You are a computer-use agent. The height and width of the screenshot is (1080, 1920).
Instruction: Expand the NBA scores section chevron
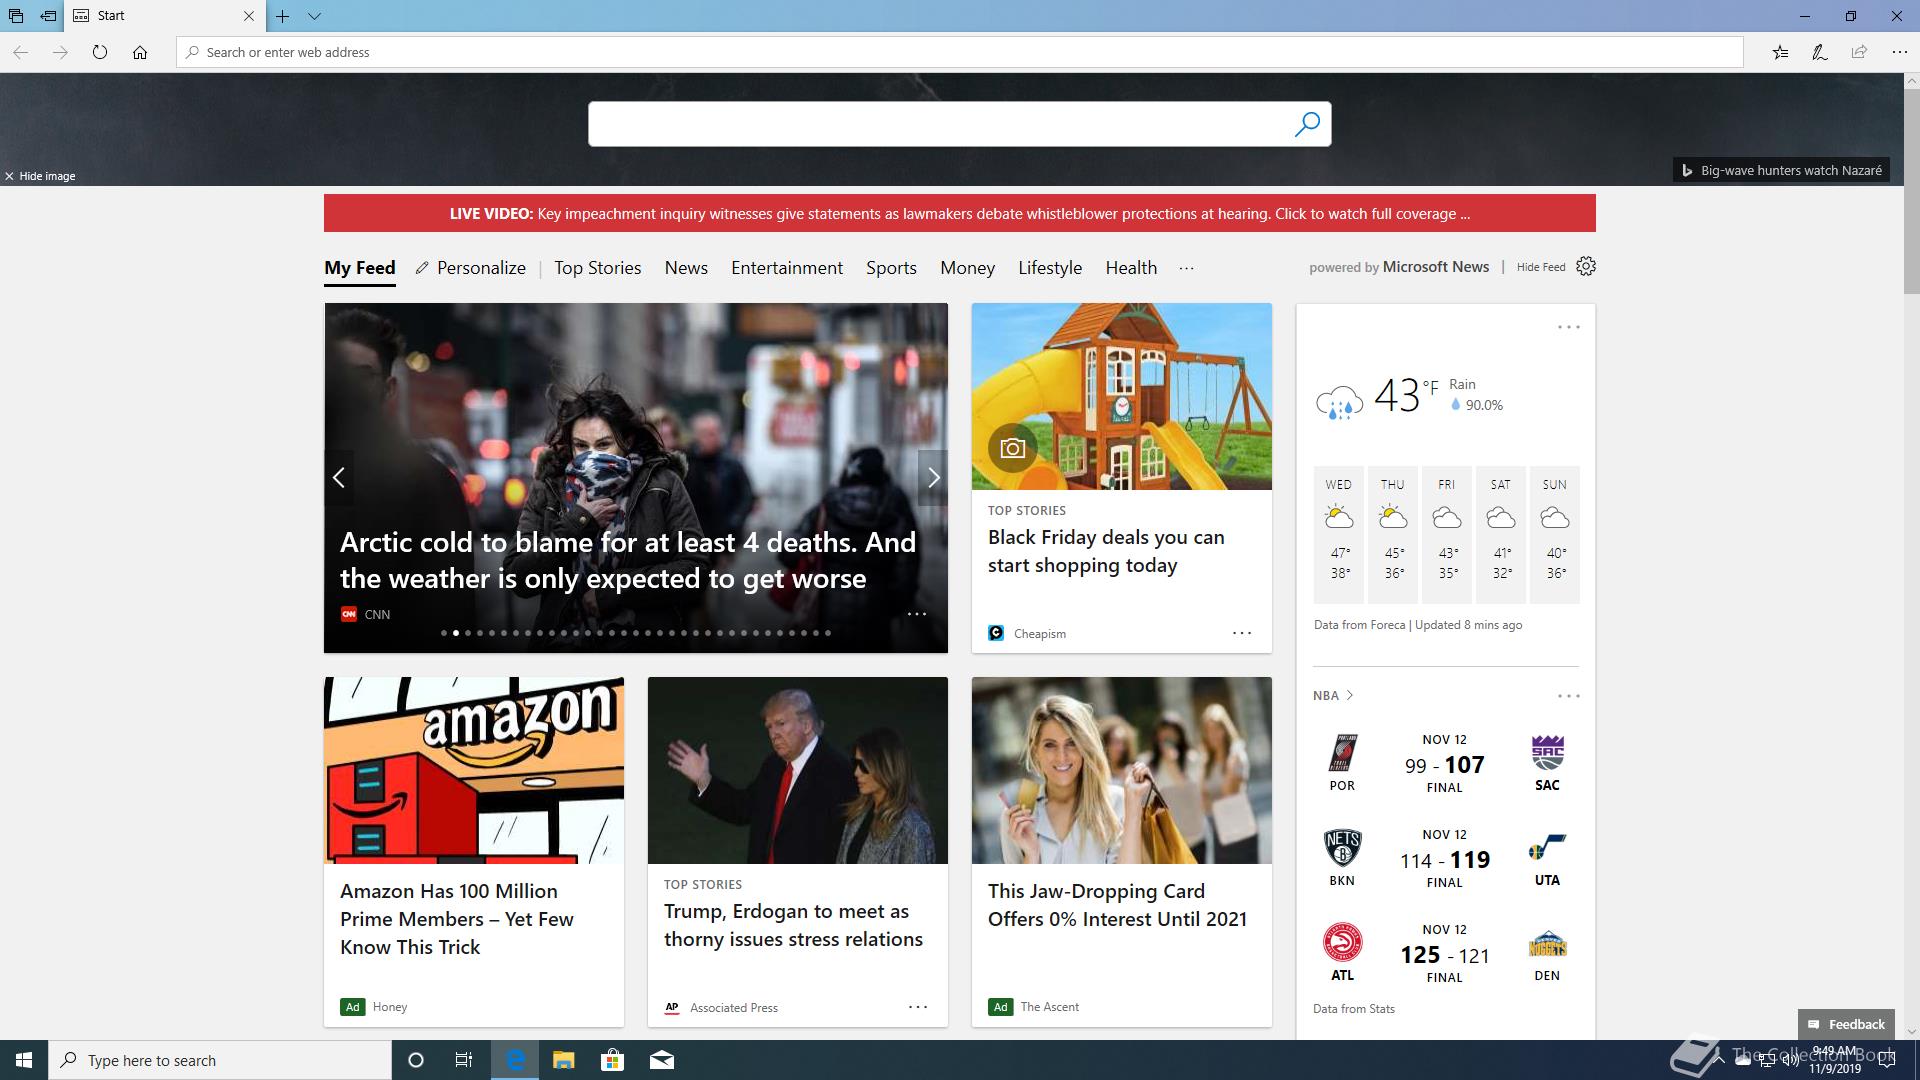point(1349,695)
